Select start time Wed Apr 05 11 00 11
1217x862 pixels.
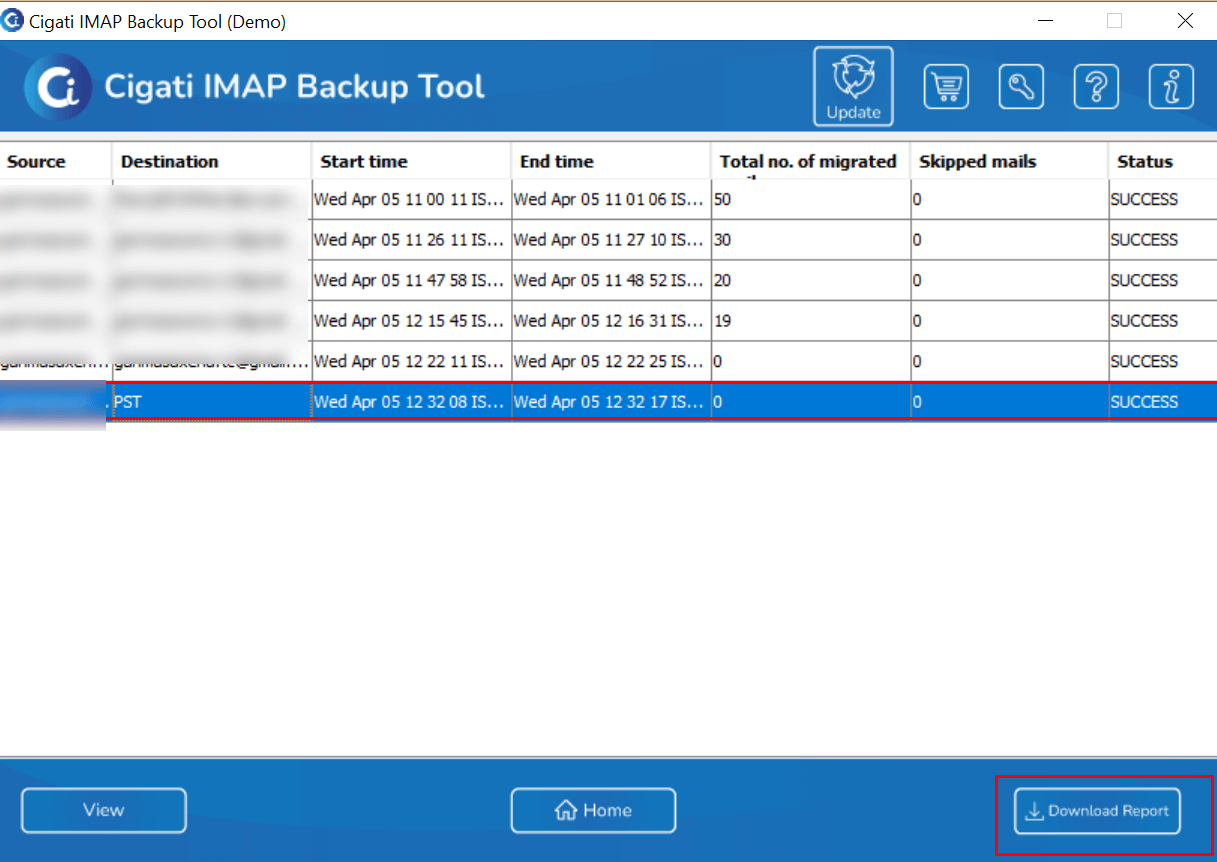412,200
